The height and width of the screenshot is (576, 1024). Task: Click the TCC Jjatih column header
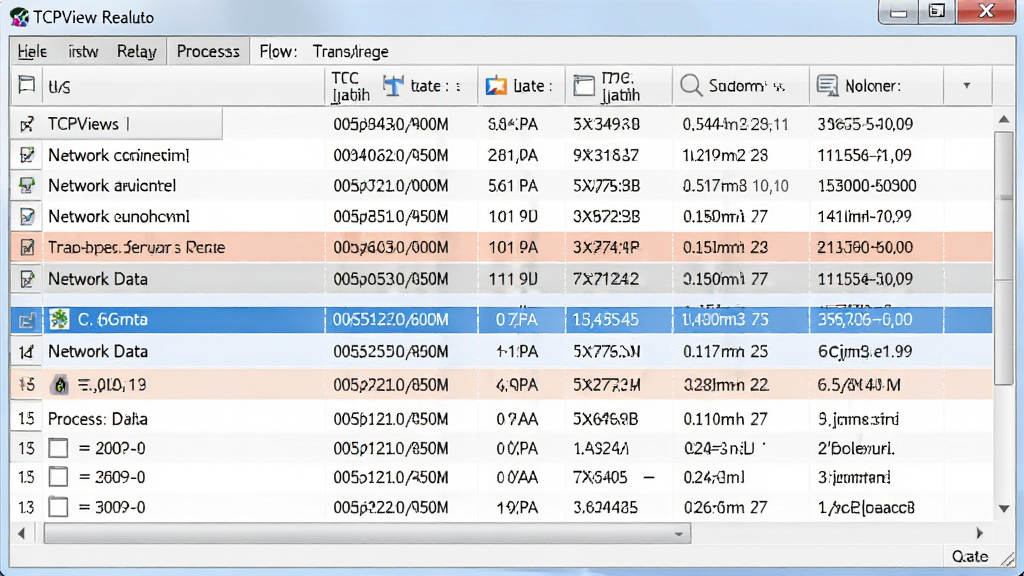coord(351,86)
